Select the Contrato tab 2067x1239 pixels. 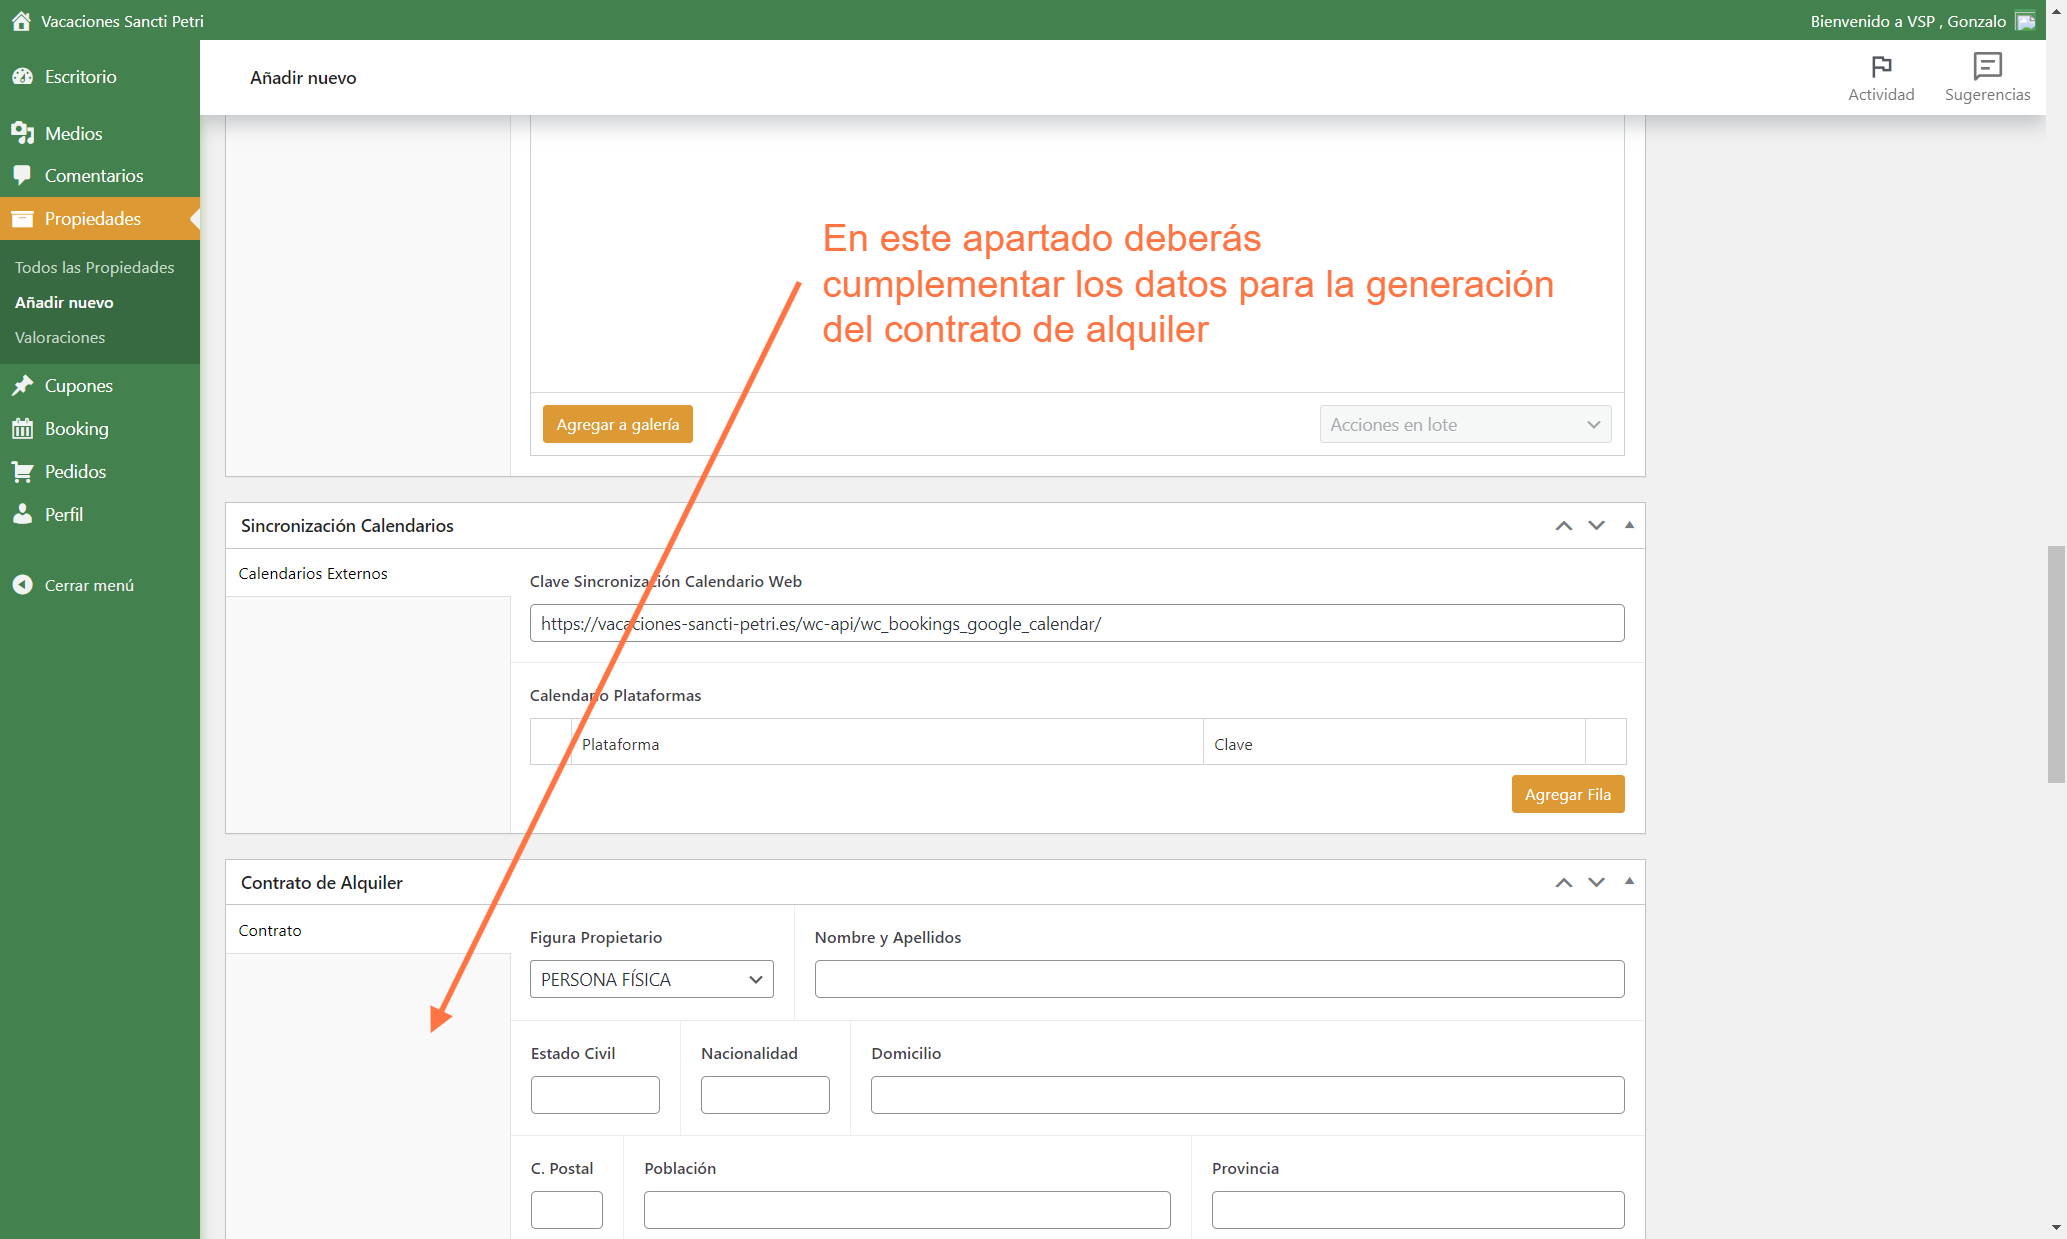click(x=368, y=930)
